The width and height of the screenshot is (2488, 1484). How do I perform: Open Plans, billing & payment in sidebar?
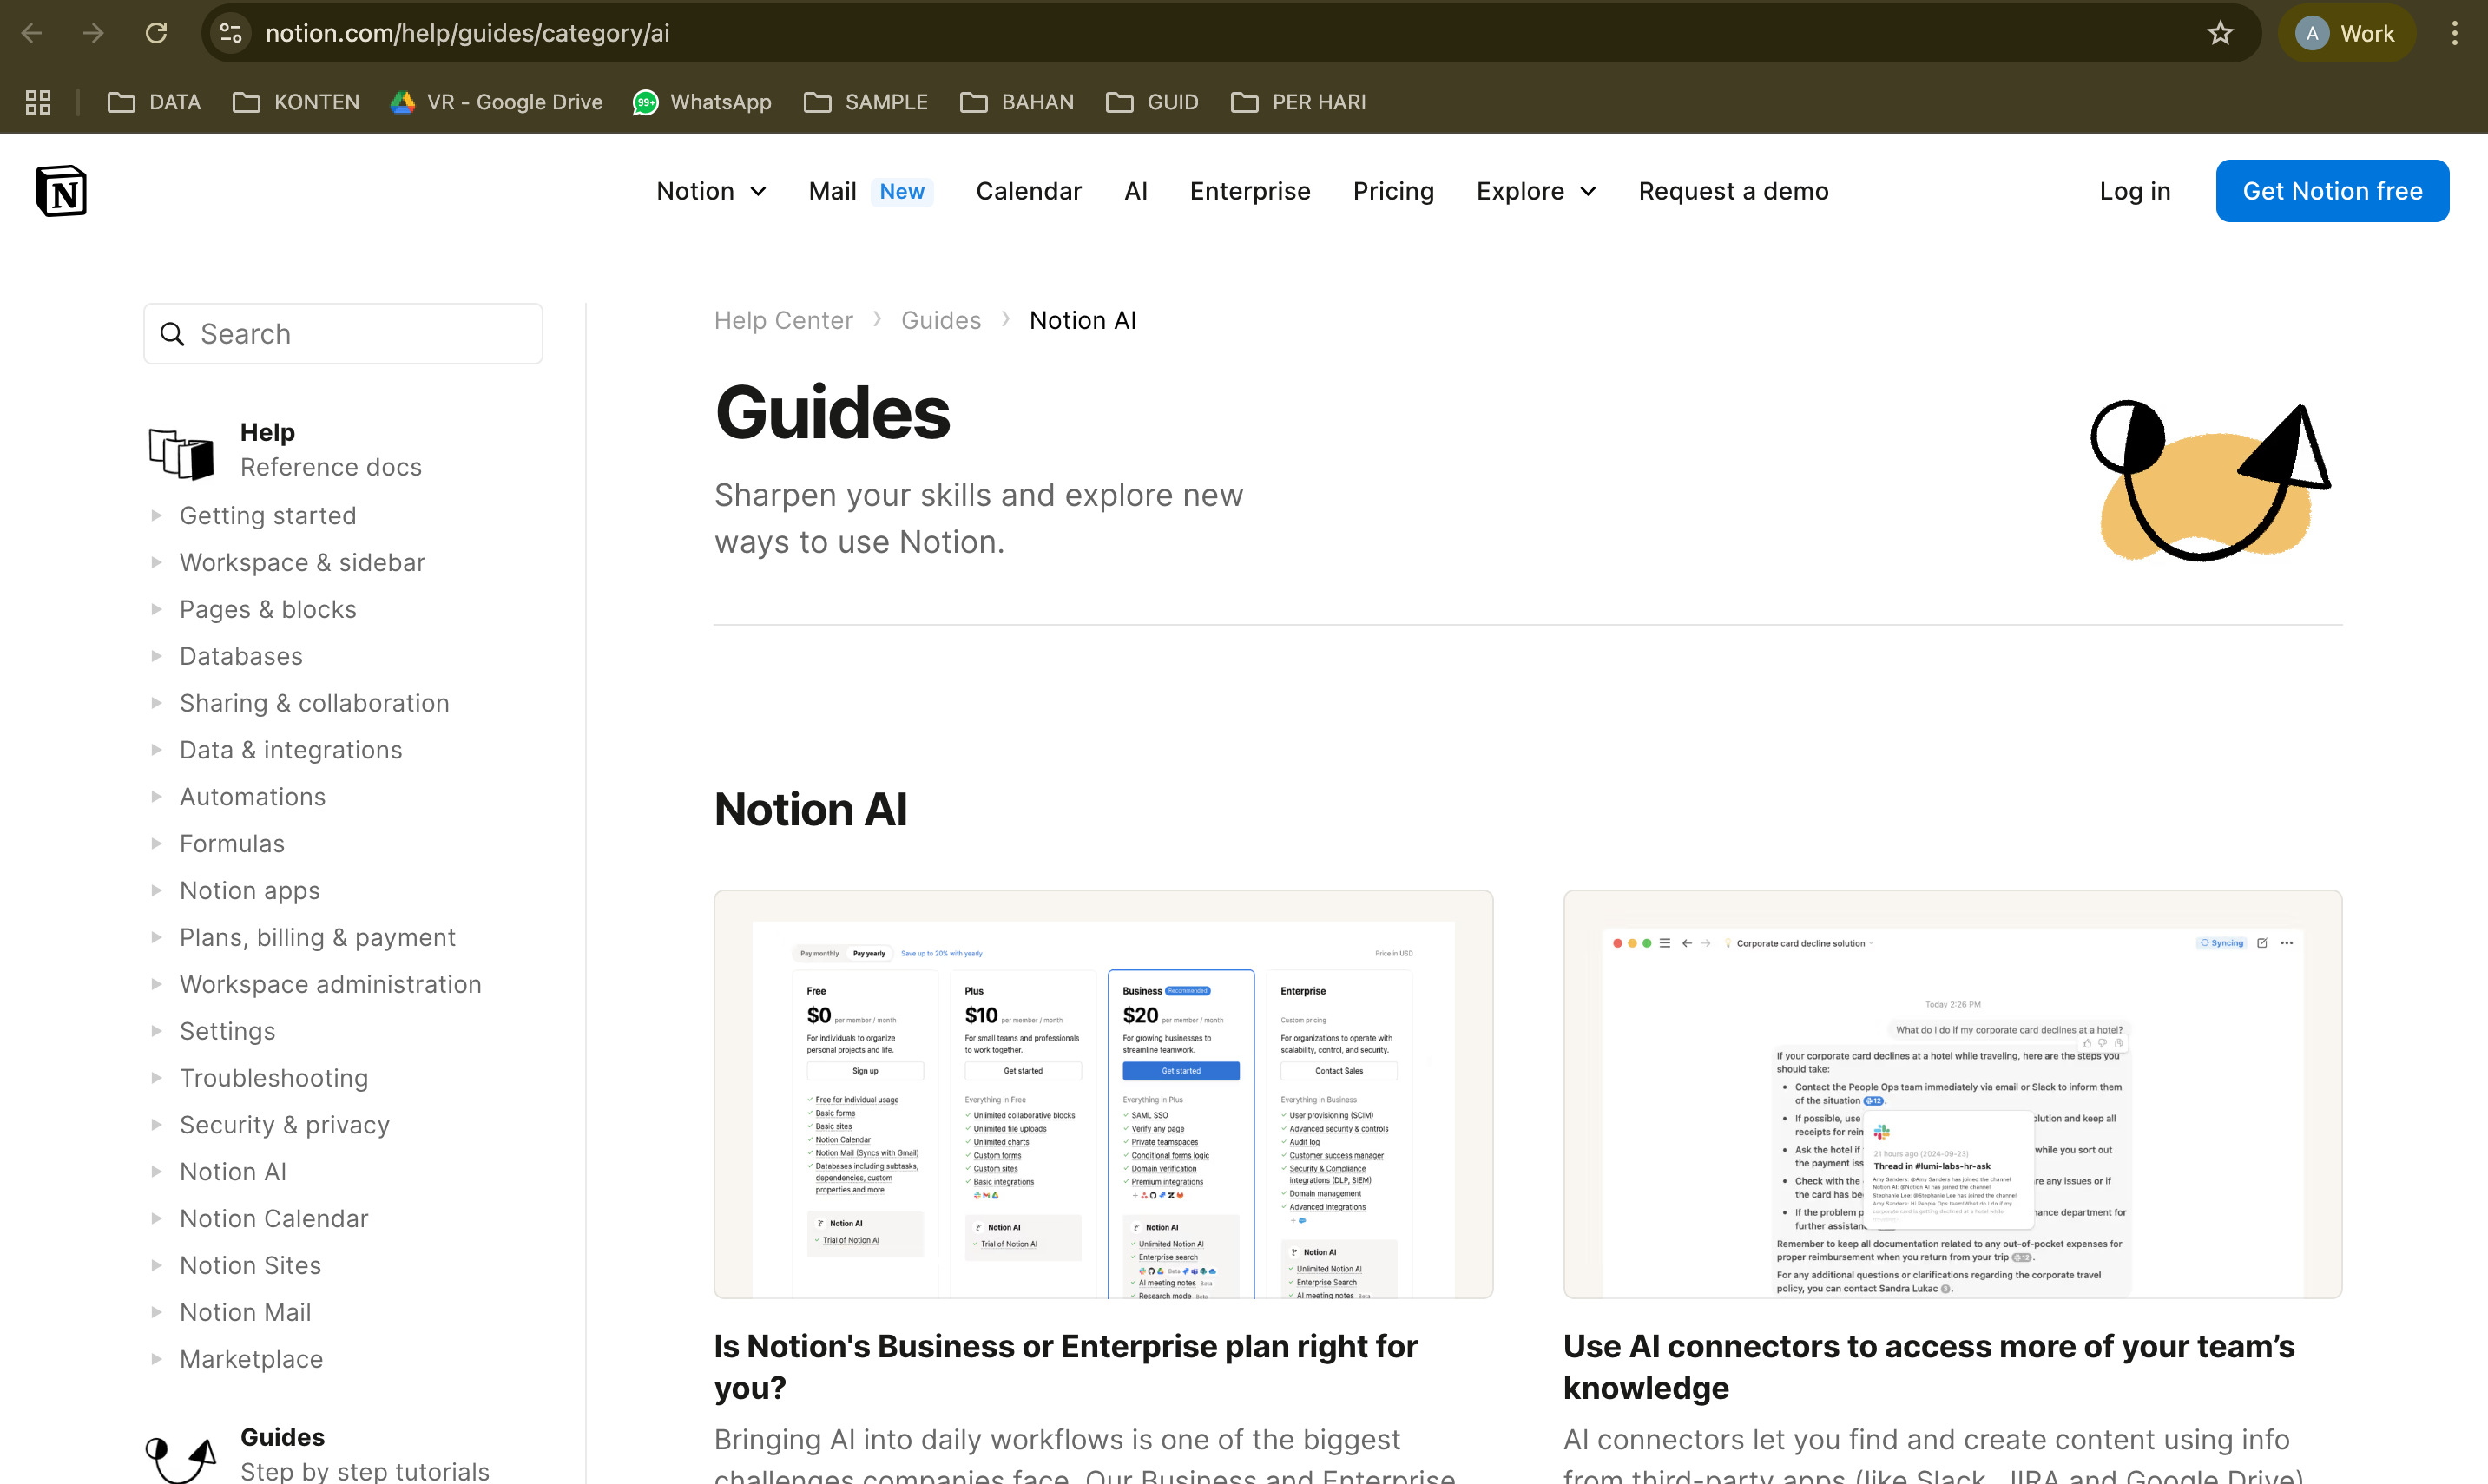(317, 937)
